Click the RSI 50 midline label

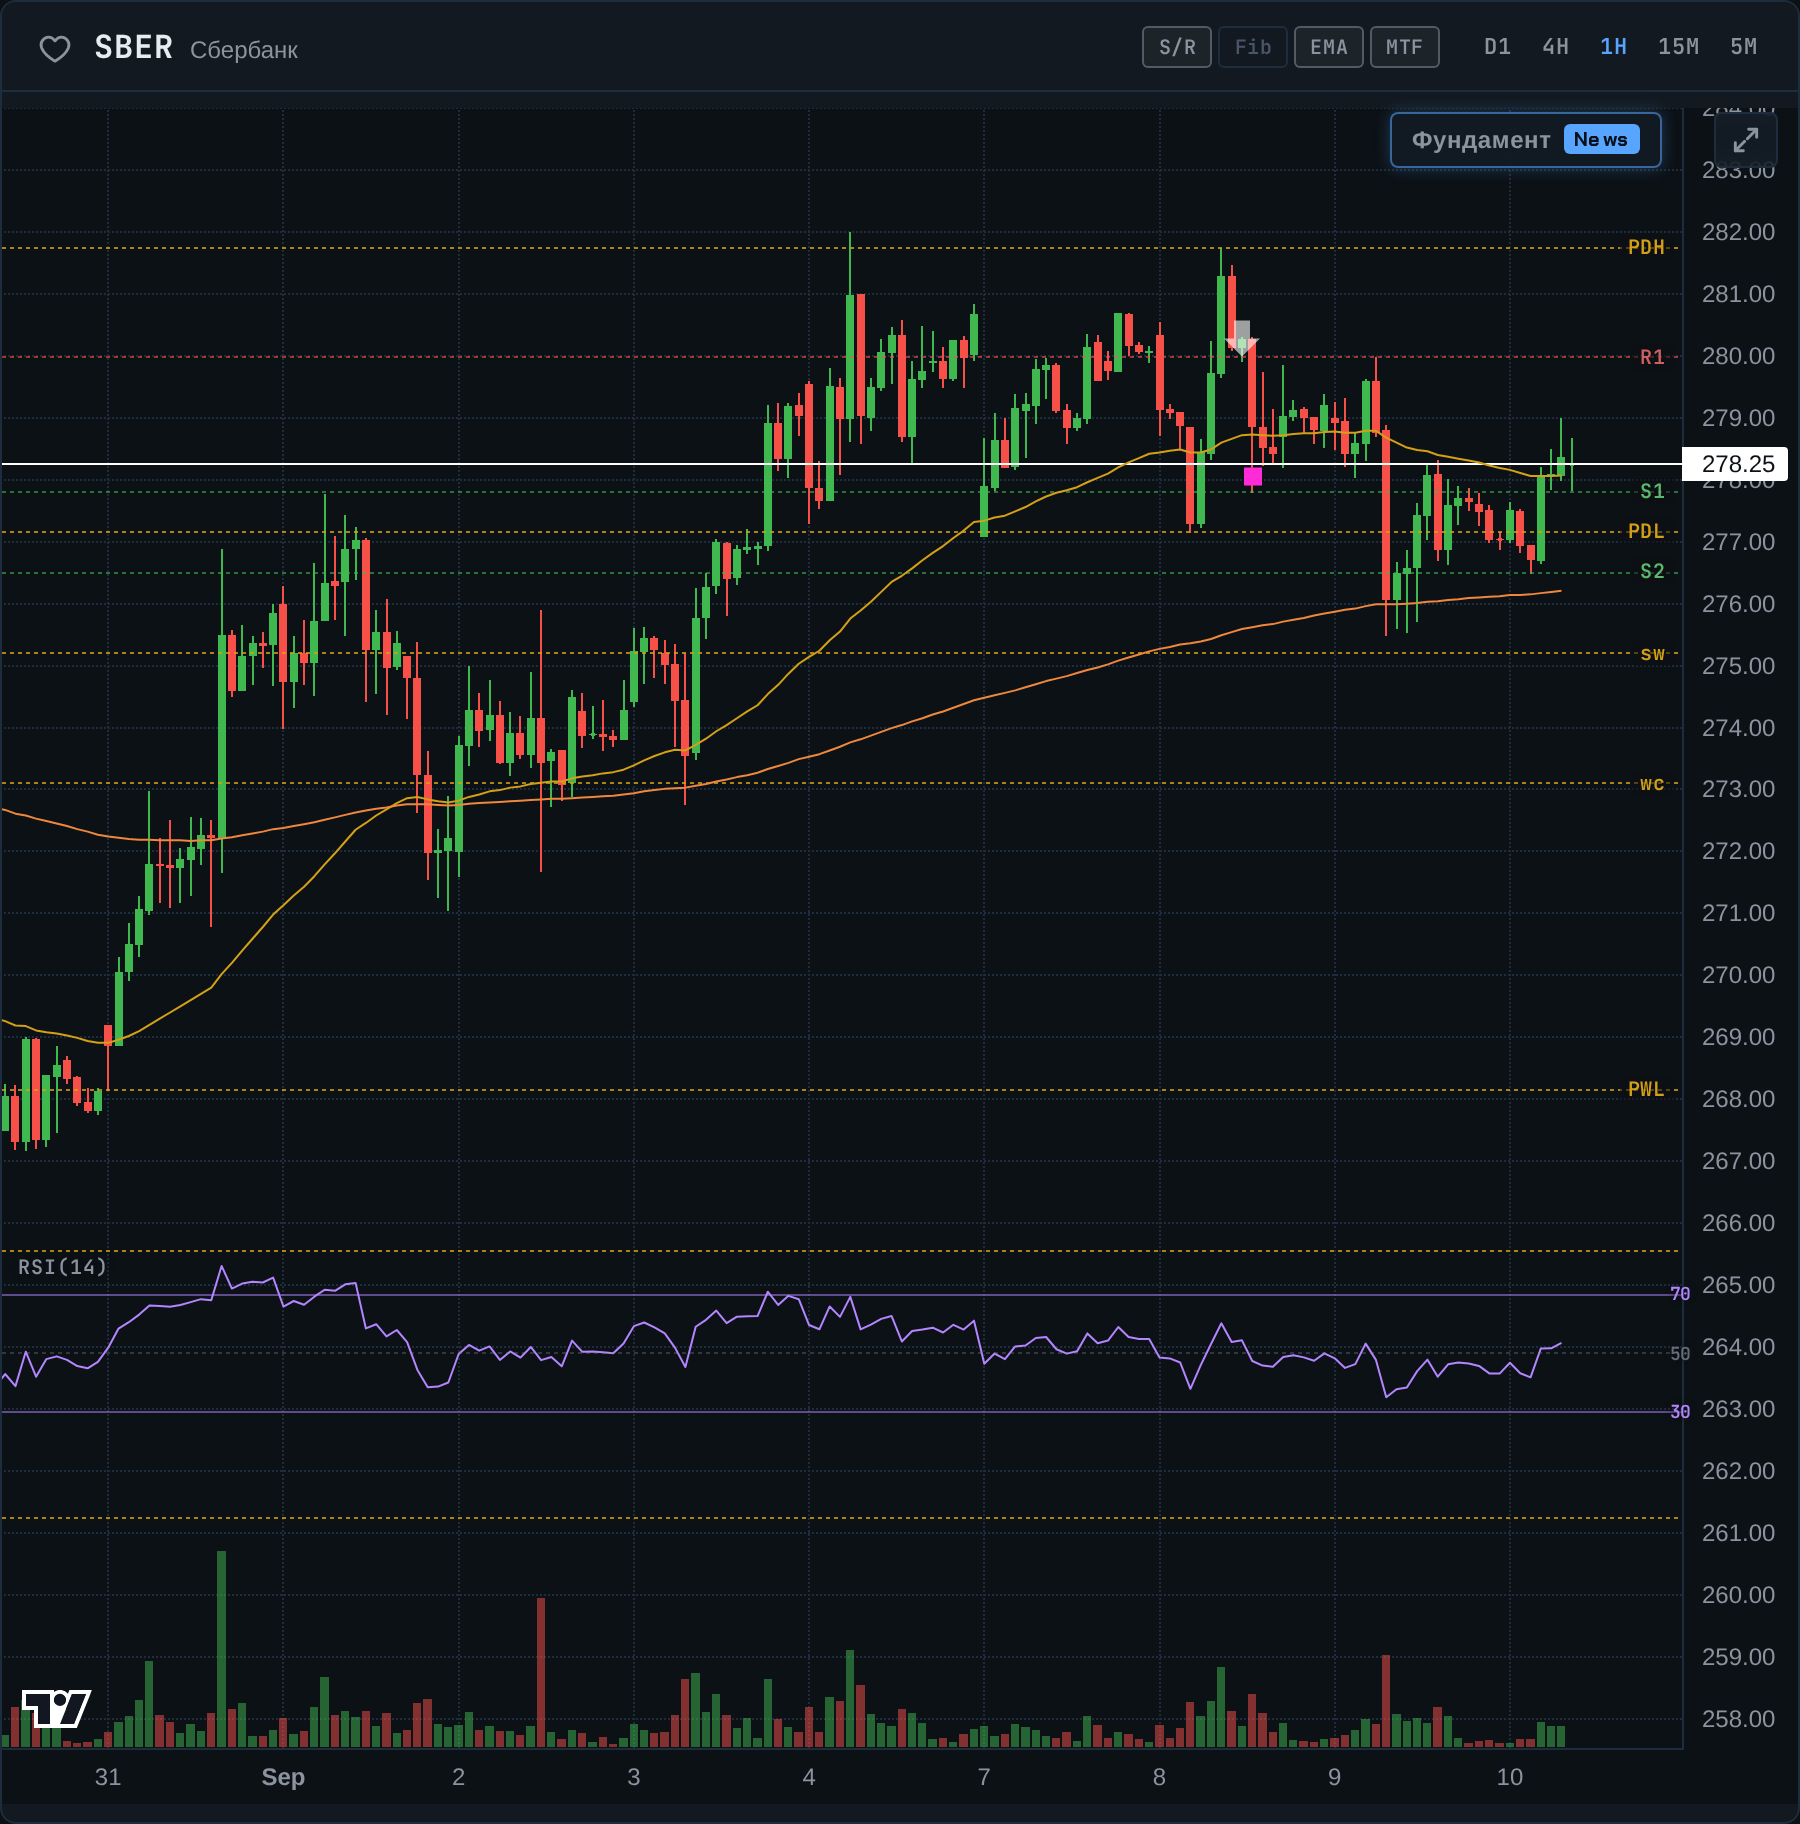coord(1680,1354)
